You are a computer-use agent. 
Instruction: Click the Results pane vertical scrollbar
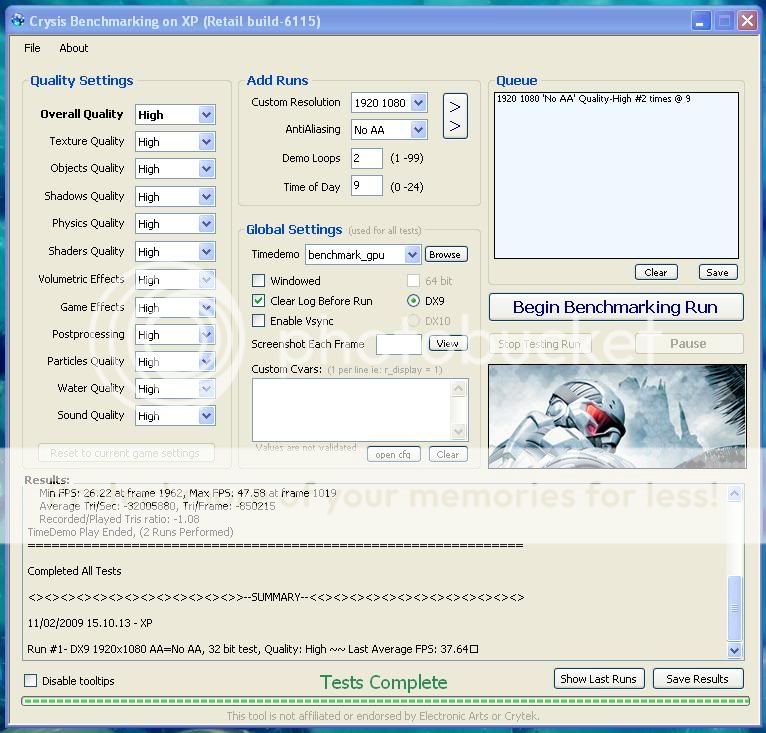click(x=735, y=570)
